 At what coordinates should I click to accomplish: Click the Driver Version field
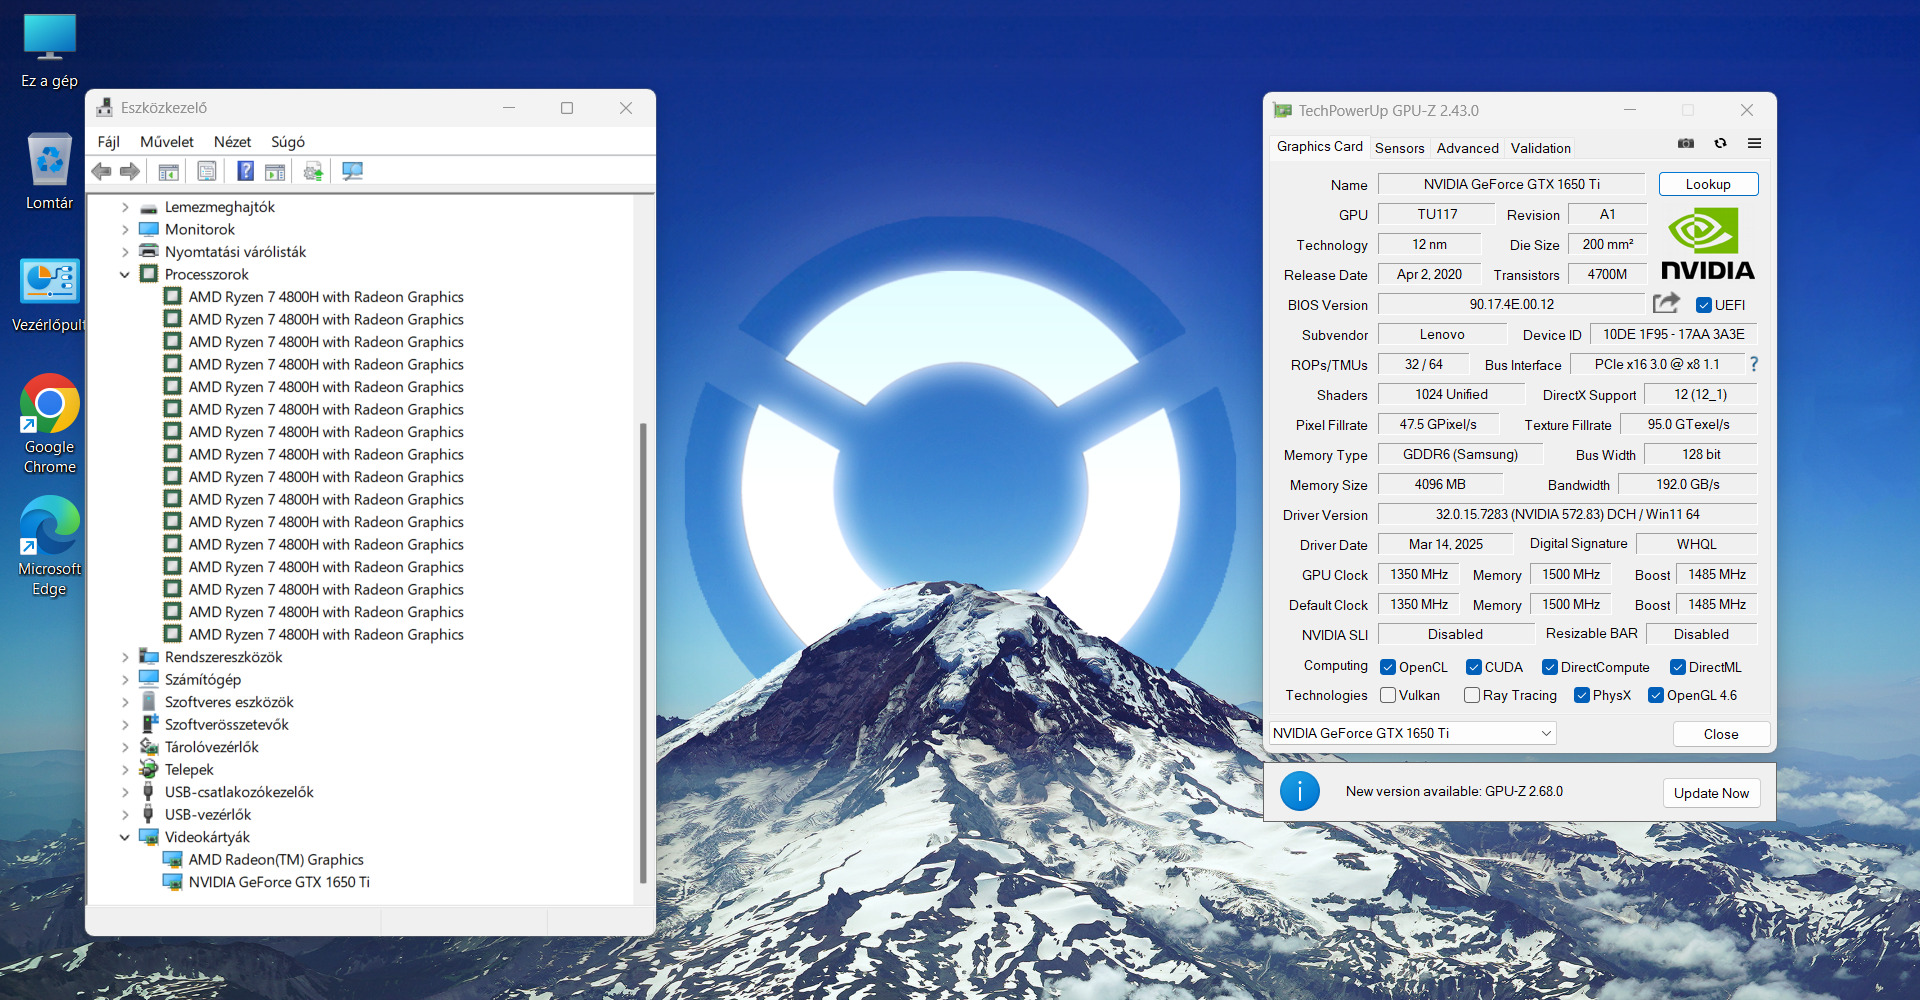[x=1567, y=514]
